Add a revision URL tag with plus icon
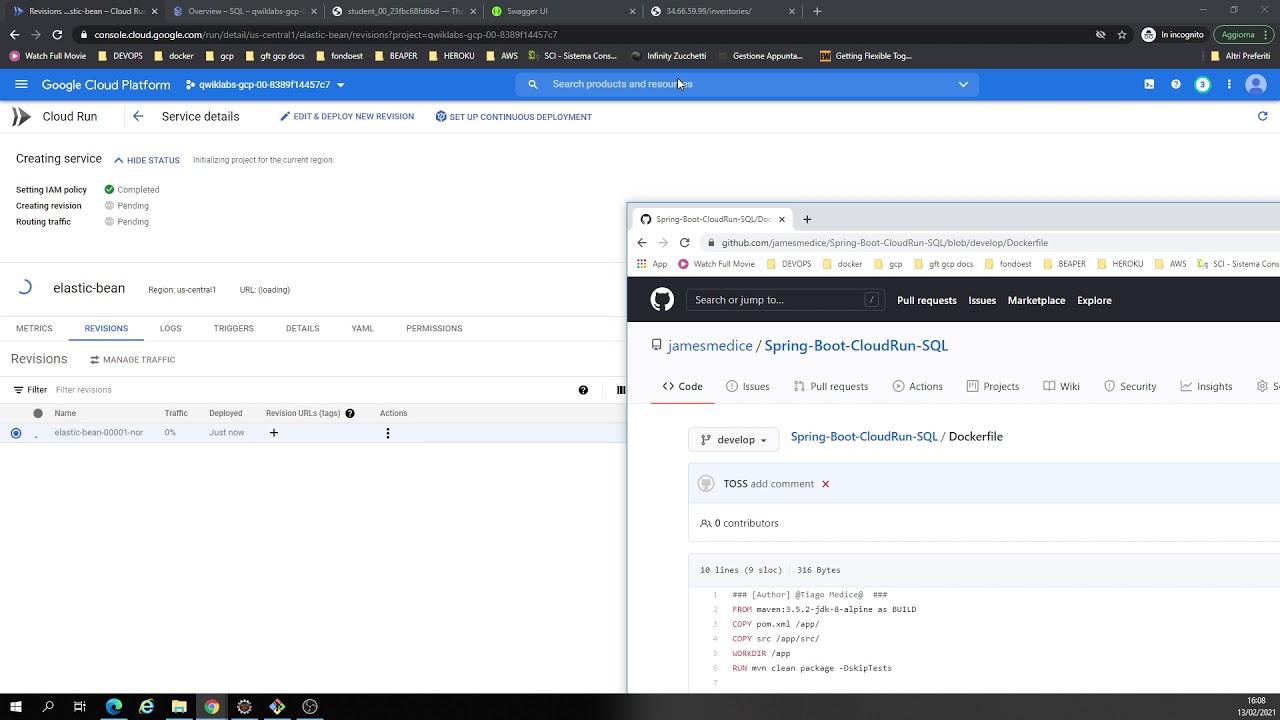1280x720 pixels. tap(273, 433)
